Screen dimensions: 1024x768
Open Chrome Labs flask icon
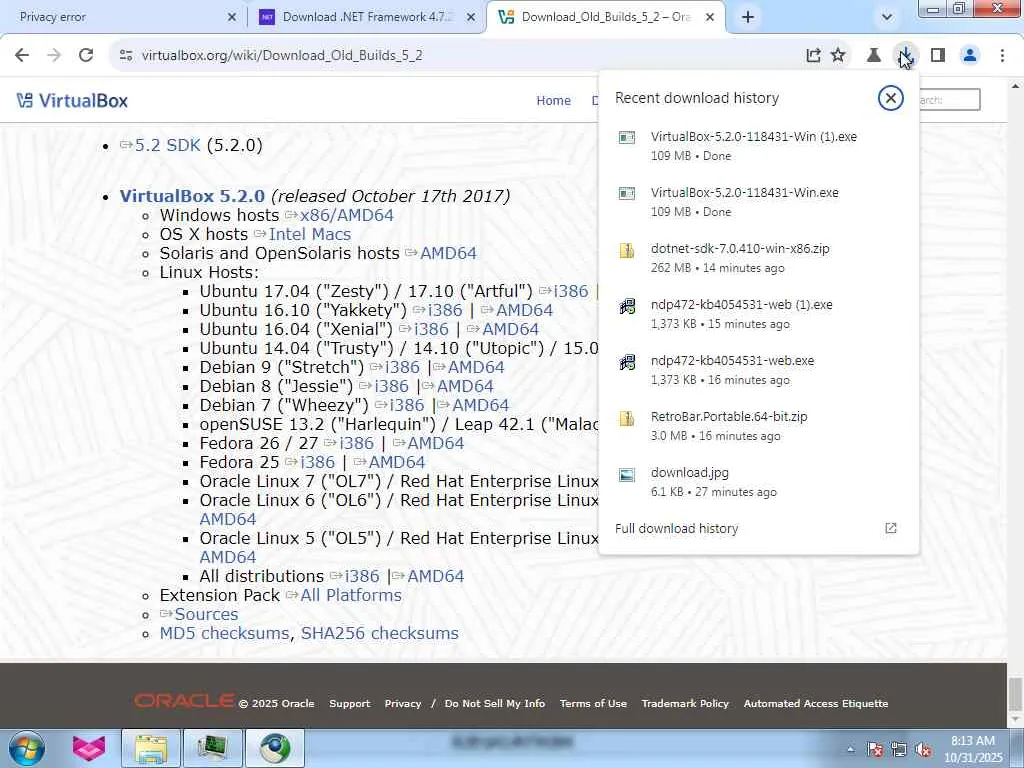pyautogui.click(x=874, y=56)
